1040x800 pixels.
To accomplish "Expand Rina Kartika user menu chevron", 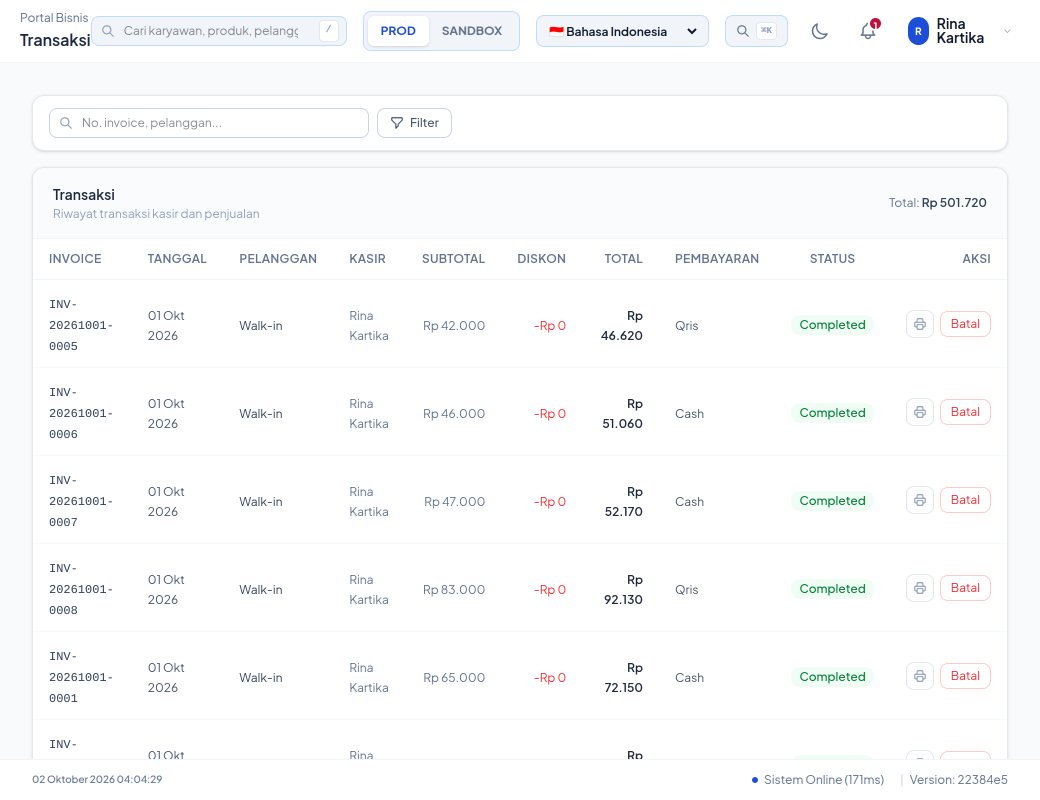I will click(x=1008, y=31).
